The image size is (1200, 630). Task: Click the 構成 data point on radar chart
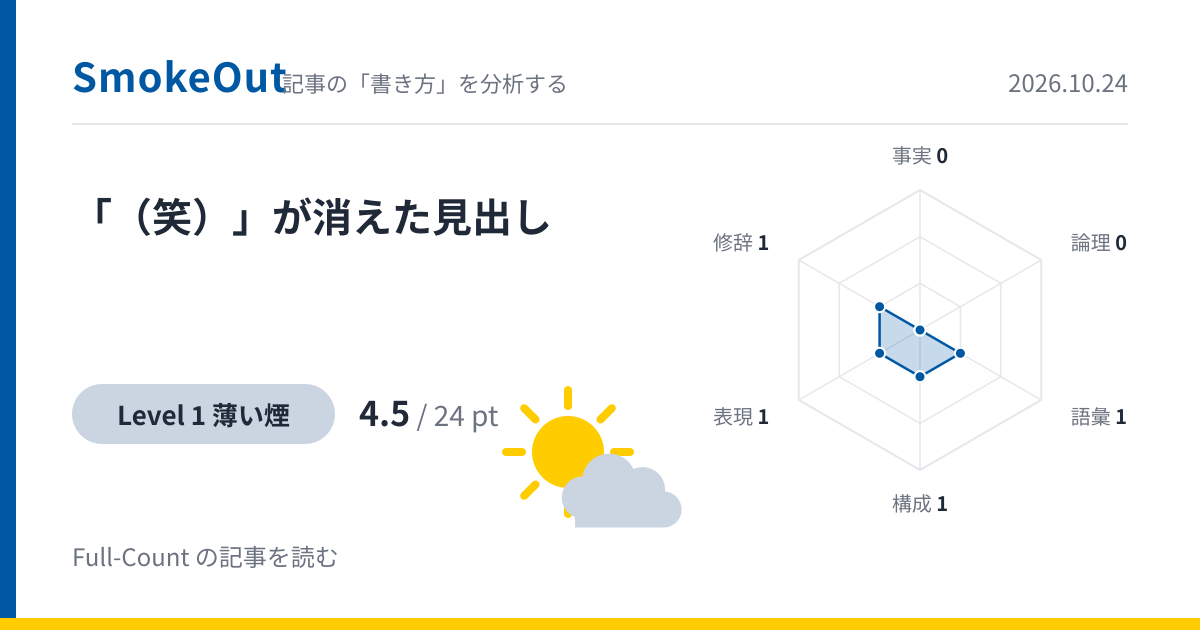click(x=920, y=376)
